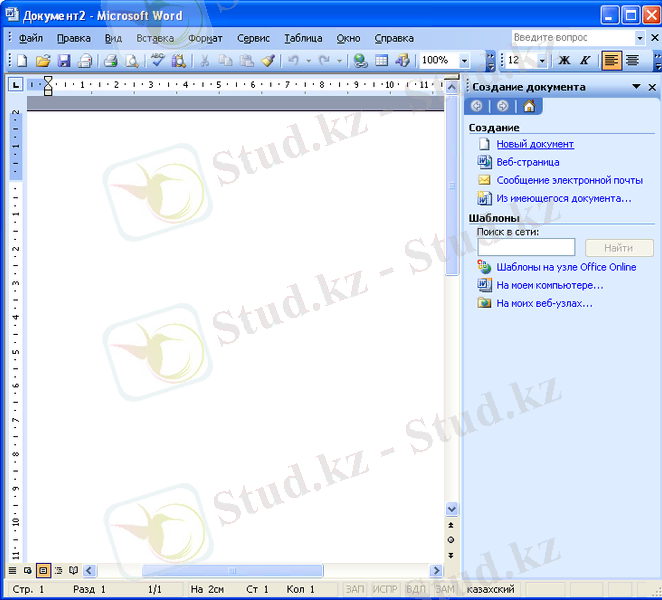Open the Help question box dropdown arrow
This screenshot has width=662, height=600.
[640, 38]
